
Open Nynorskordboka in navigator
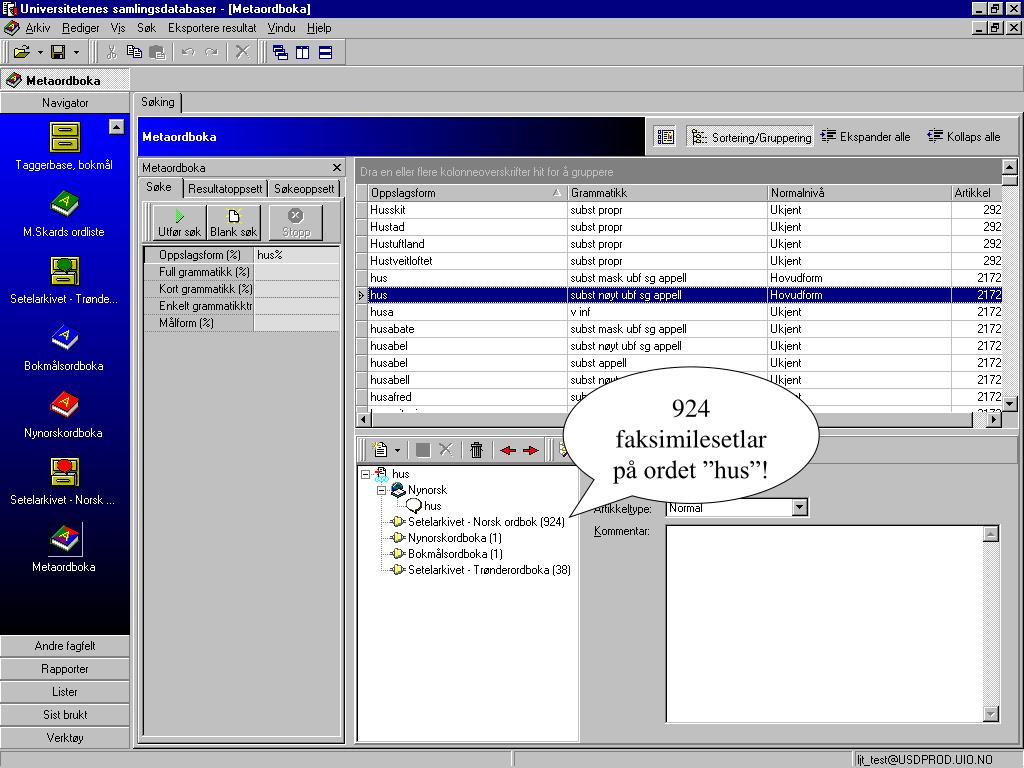(64, 415)
